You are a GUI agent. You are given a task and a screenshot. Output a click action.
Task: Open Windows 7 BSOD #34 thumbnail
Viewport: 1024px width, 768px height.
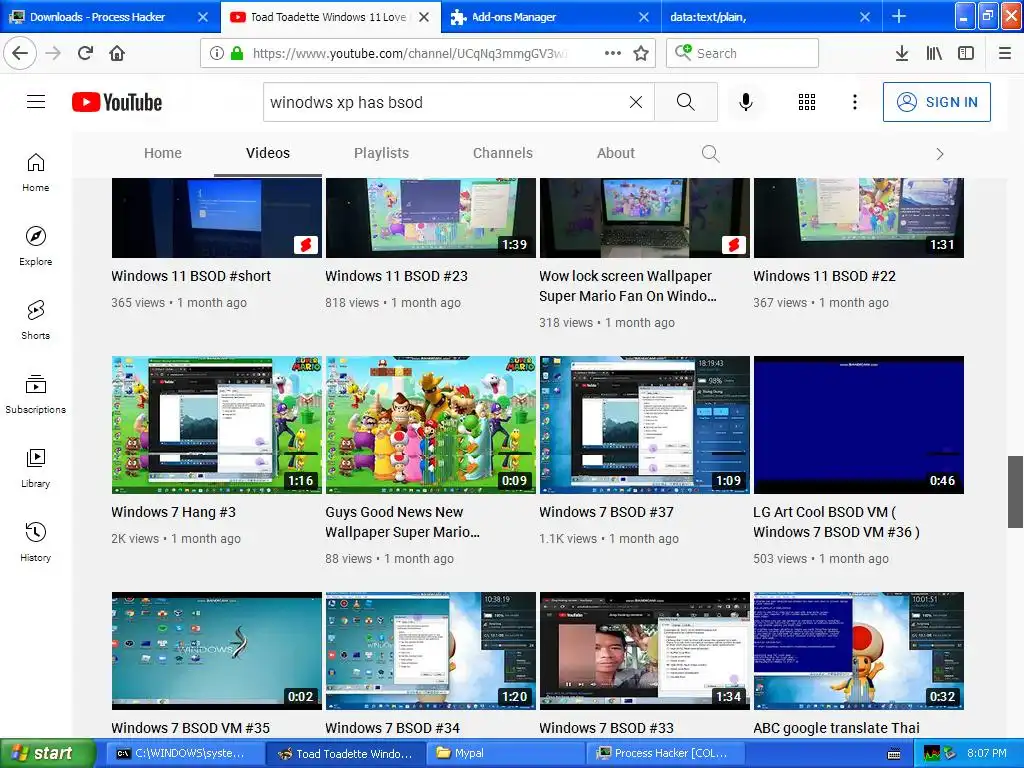click(431, 650)
